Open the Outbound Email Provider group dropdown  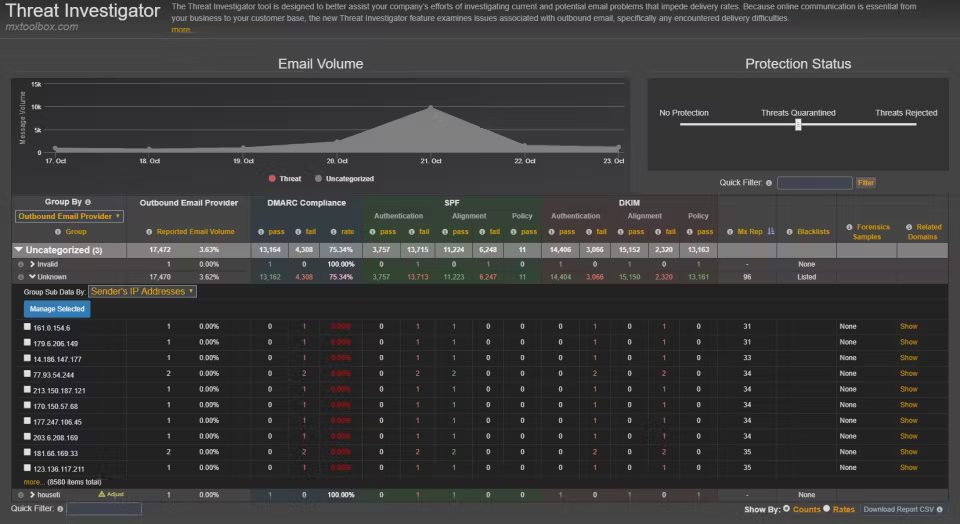point(69,216)
